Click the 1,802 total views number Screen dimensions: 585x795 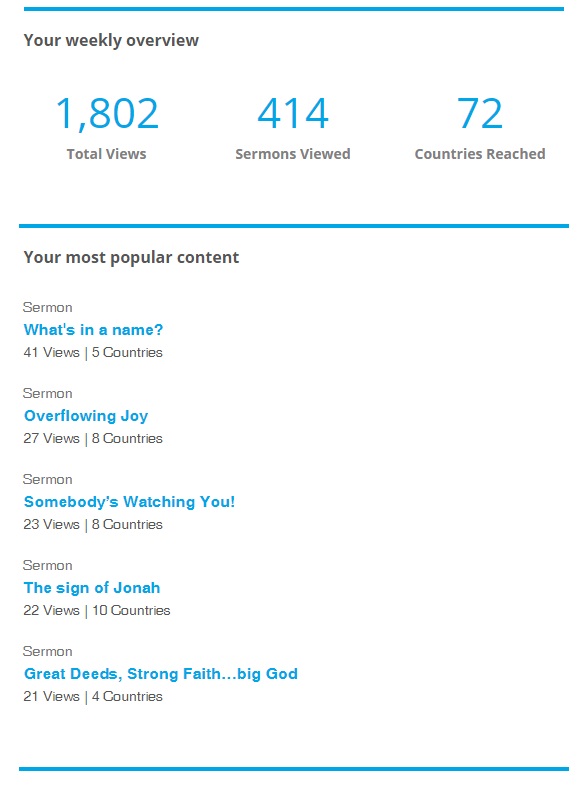[107, 114]
